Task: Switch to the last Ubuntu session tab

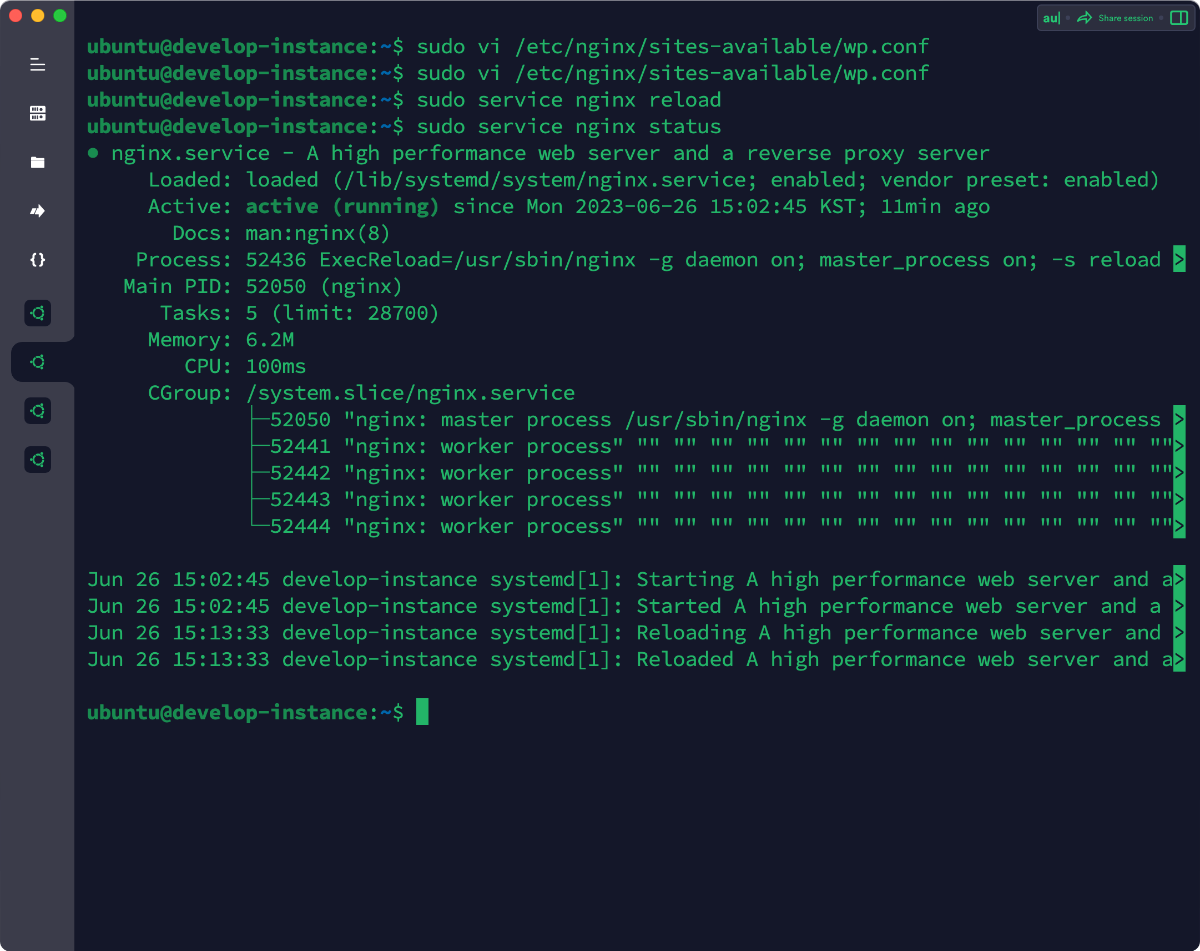Action: 37,460
